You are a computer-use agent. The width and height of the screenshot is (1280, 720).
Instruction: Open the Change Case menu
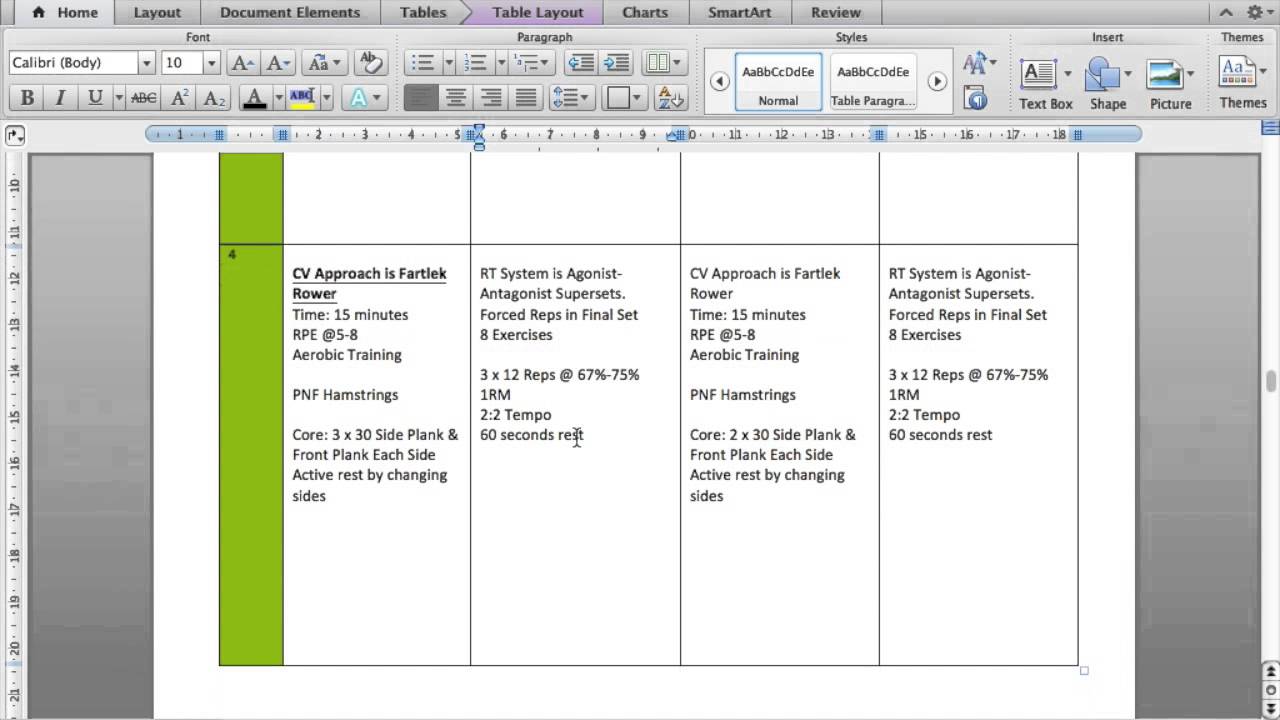[x=324, y=63]
